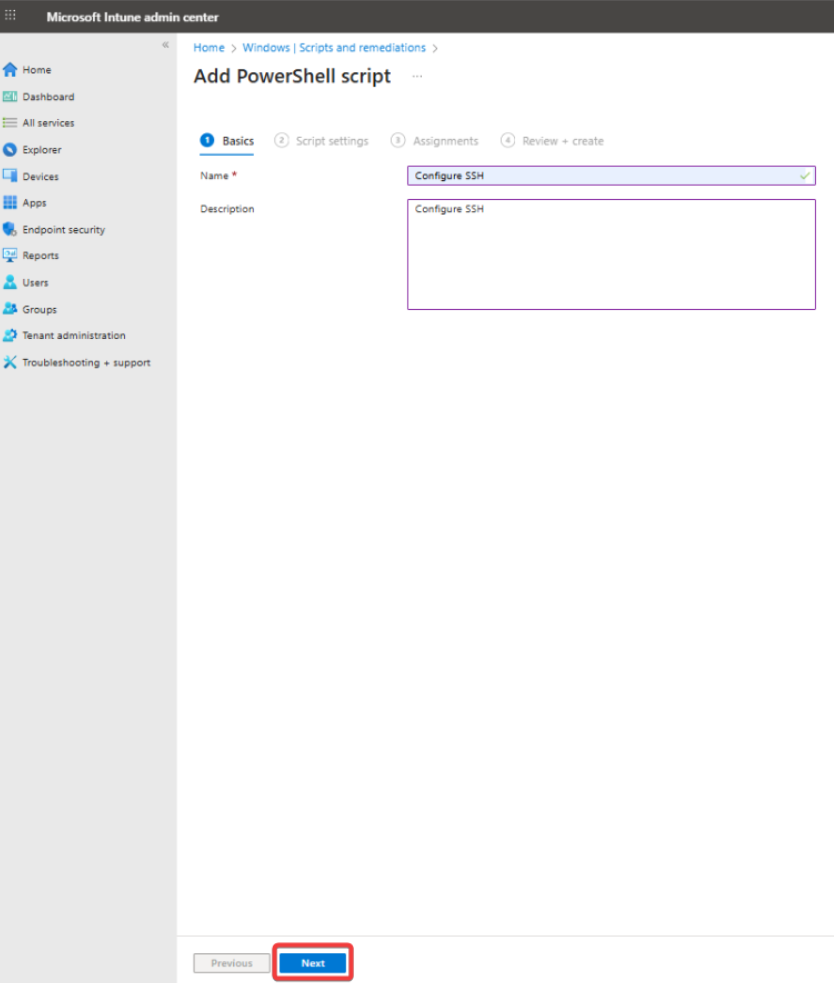
Task: Click the Users person icon
Action: [x=11, y=282]
